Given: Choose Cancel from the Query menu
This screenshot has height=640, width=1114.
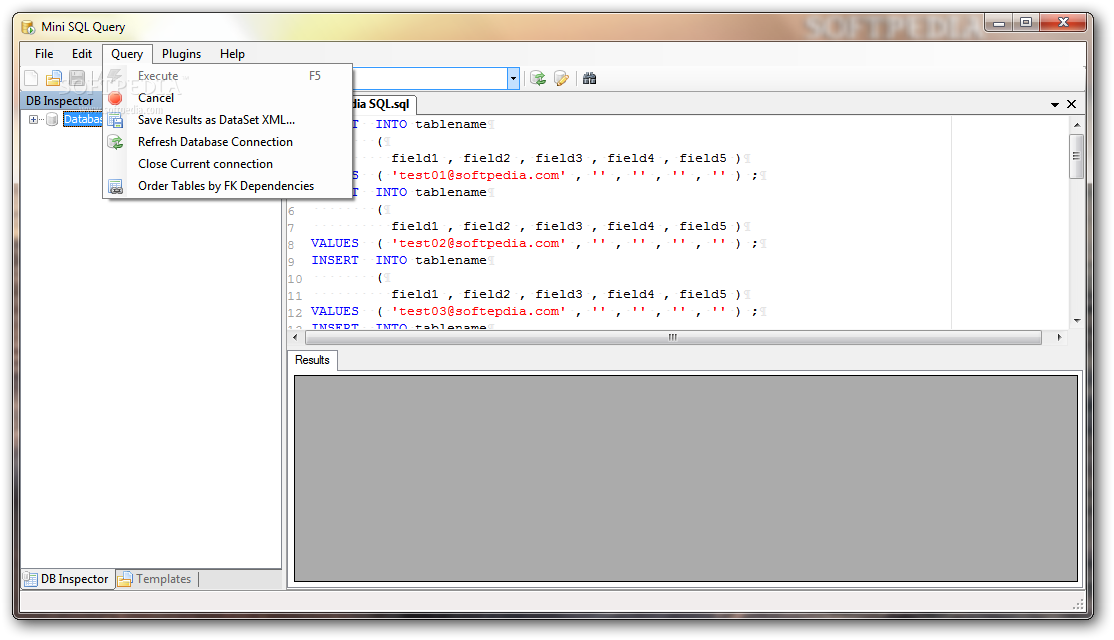Looking at the screenshot, I should tap(227, 98).
